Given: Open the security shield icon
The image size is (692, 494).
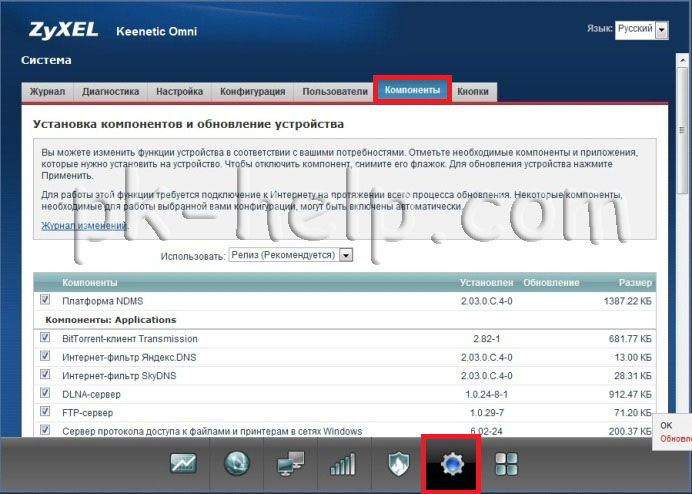Looking at the screenshot, I should point(396,464).
